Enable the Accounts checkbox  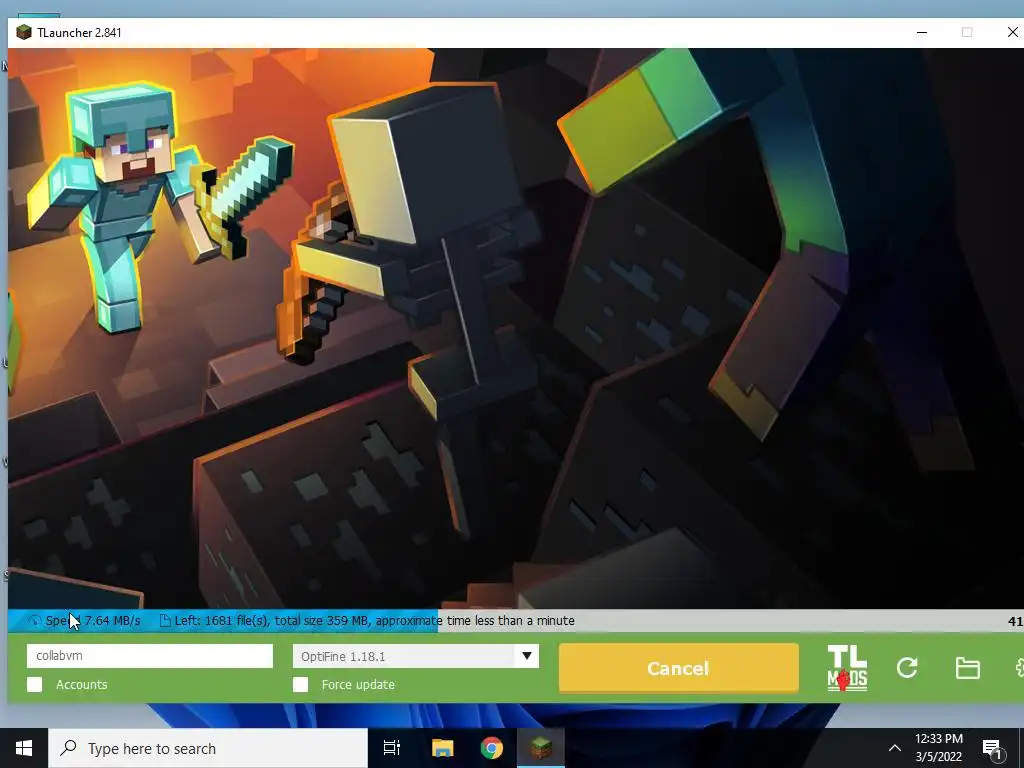(x=35, y=684)
